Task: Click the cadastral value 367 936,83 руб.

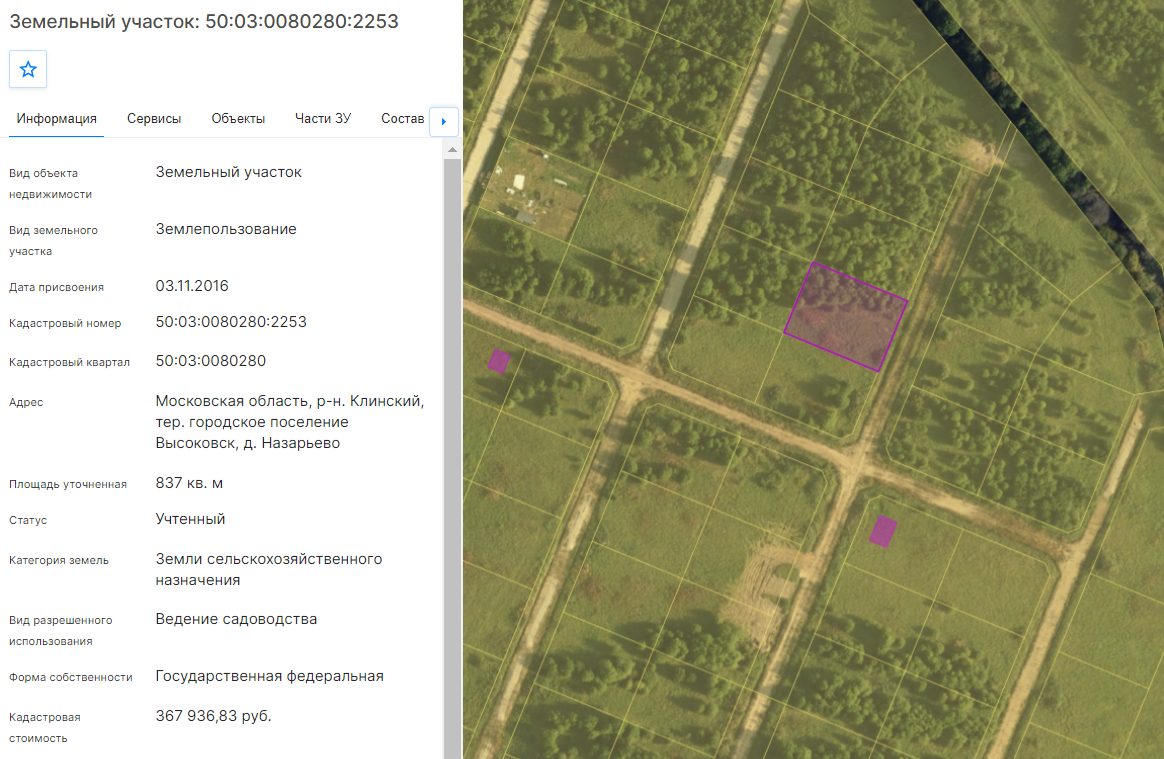Action: 214,716
